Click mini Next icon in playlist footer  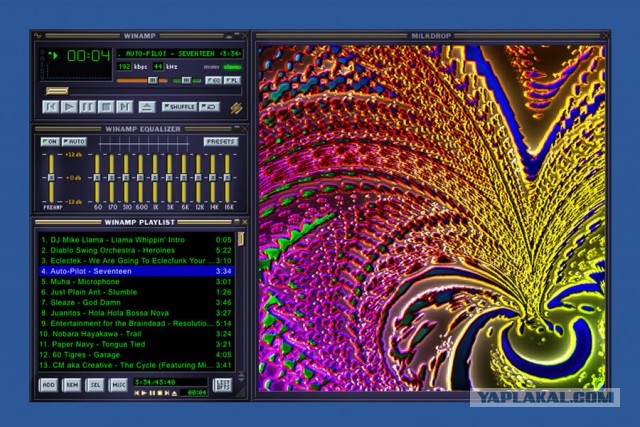(167, 393)
